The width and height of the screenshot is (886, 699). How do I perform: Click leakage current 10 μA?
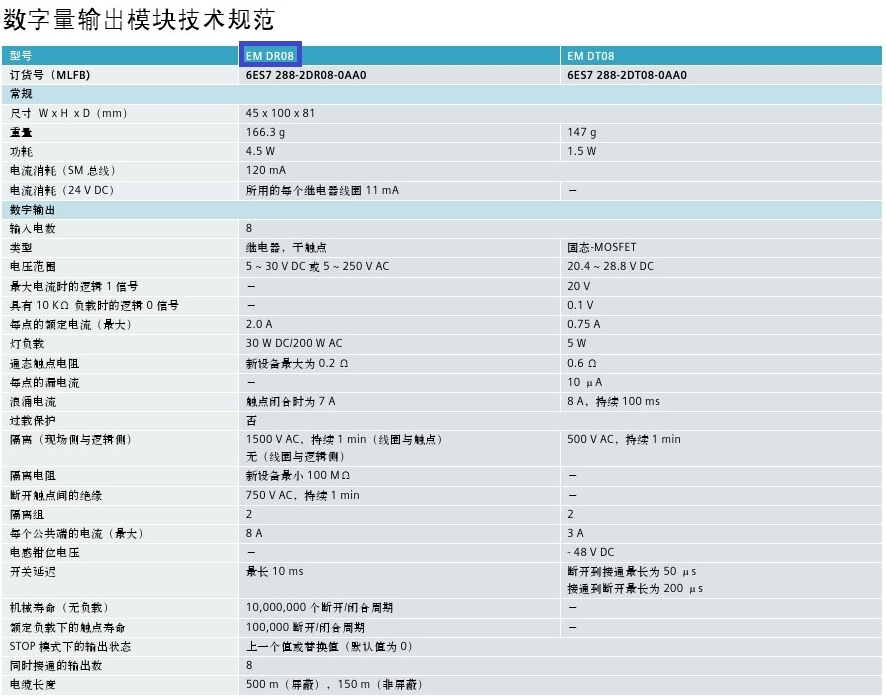pos(584,383)
